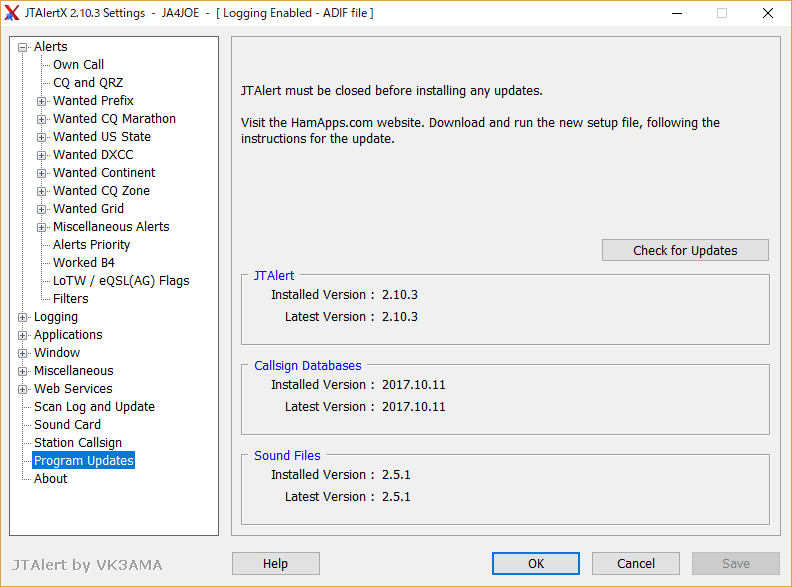This screenshot has width=792, height=587.
Task: Select the Own Call item
Action: click(x=78, y=65)
